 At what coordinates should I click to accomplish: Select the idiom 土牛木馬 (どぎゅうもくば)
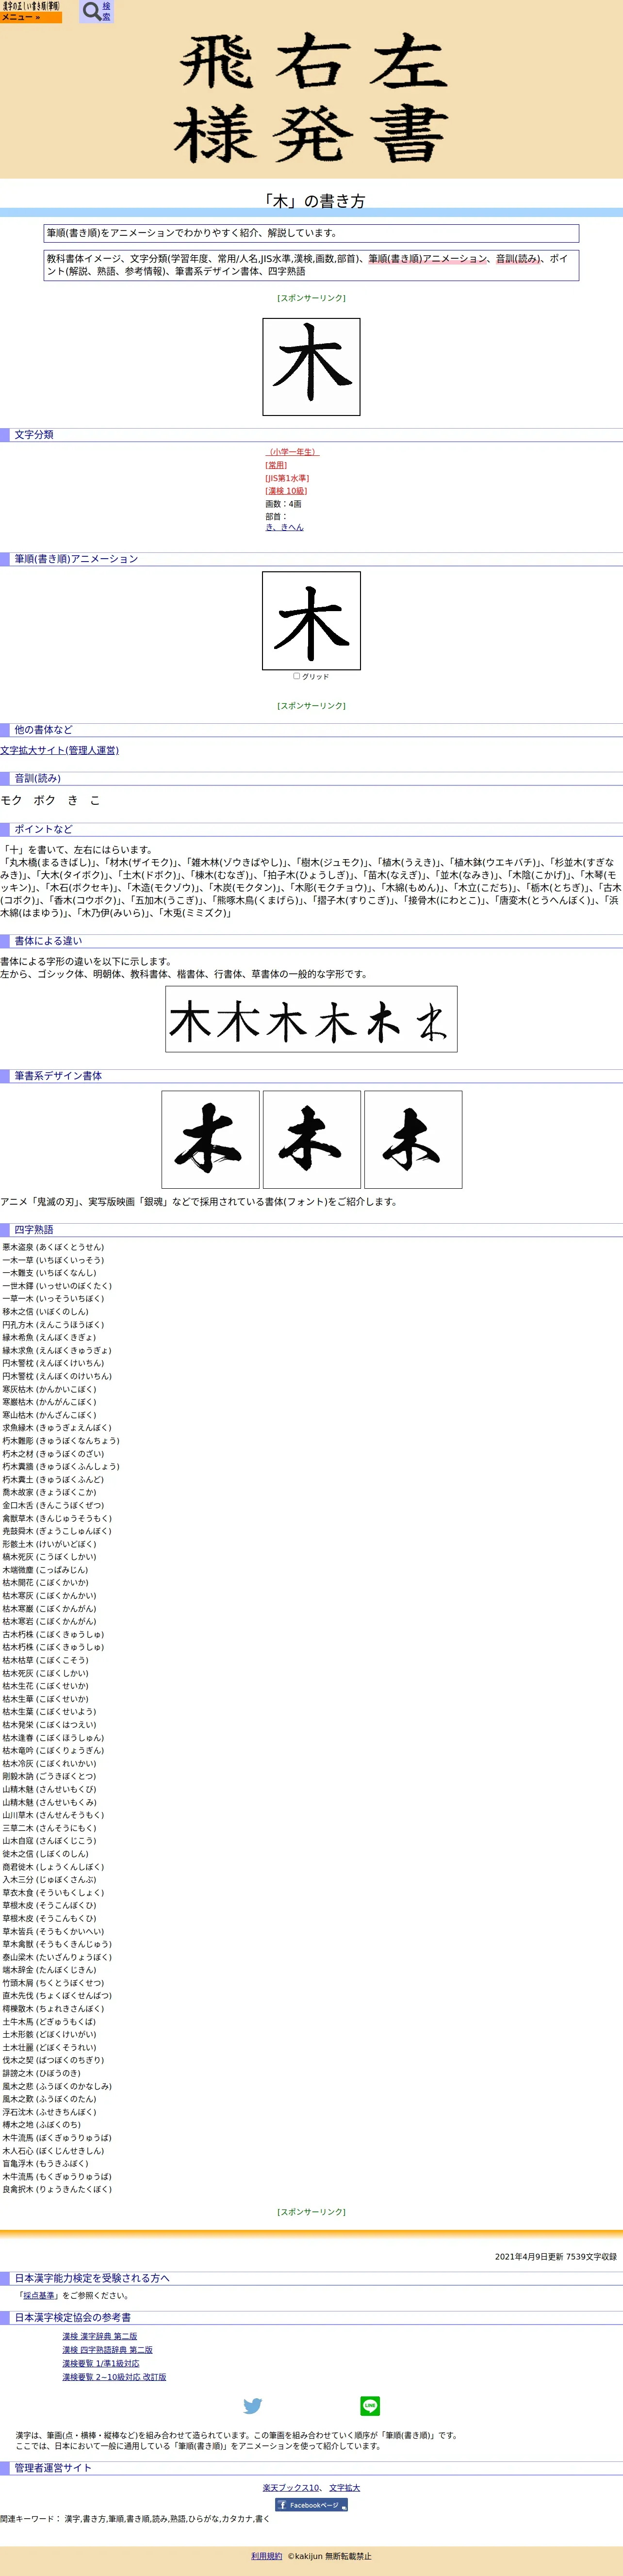(49, 2021)
